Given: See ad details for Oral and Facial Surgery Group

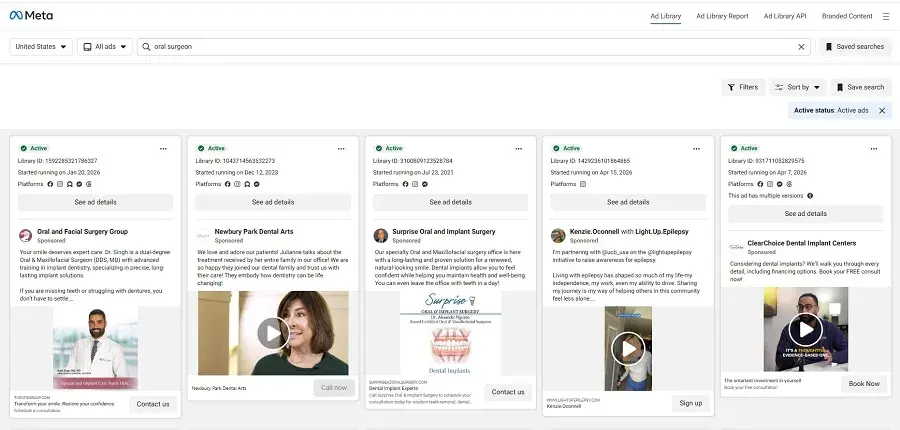Looking at the screenshot, I should (x=95, y=202).
